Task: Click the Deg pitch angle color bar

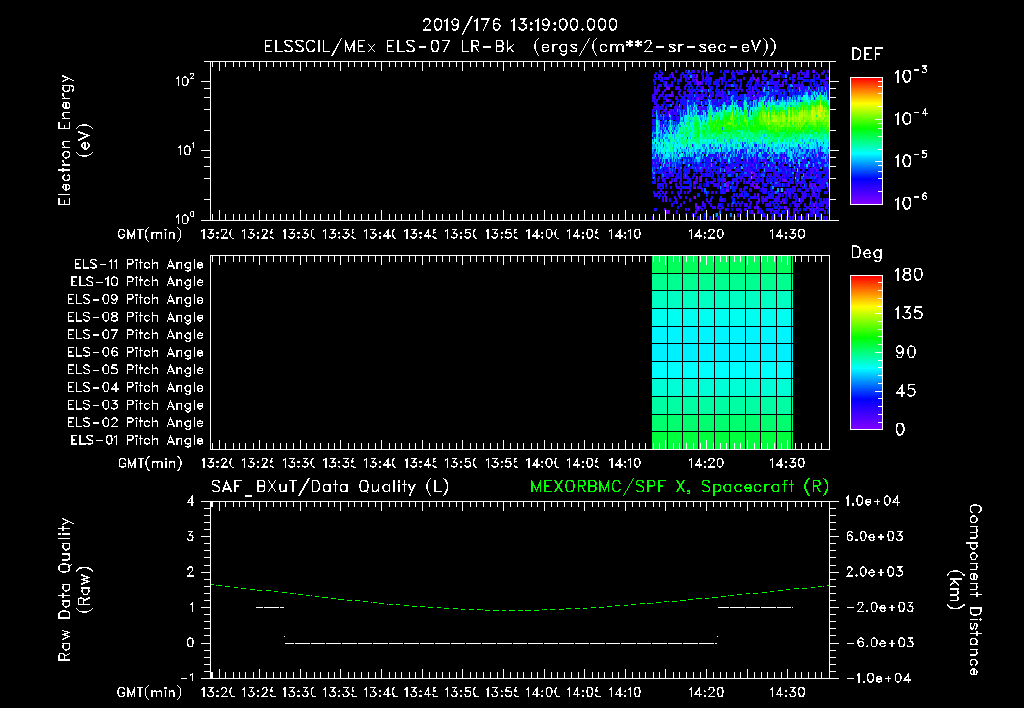Action: coord(866,352)
